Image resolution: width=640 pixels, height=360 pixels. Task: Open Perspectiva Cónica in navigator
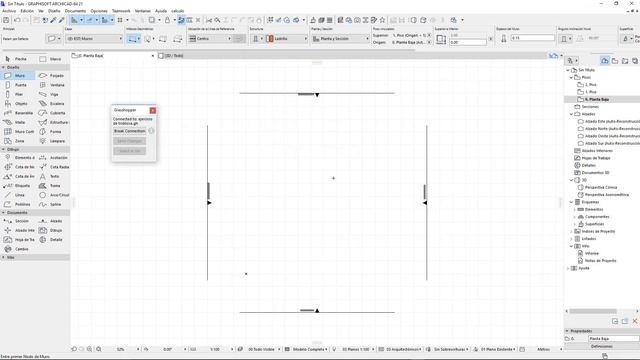click(x=597, y=187)
